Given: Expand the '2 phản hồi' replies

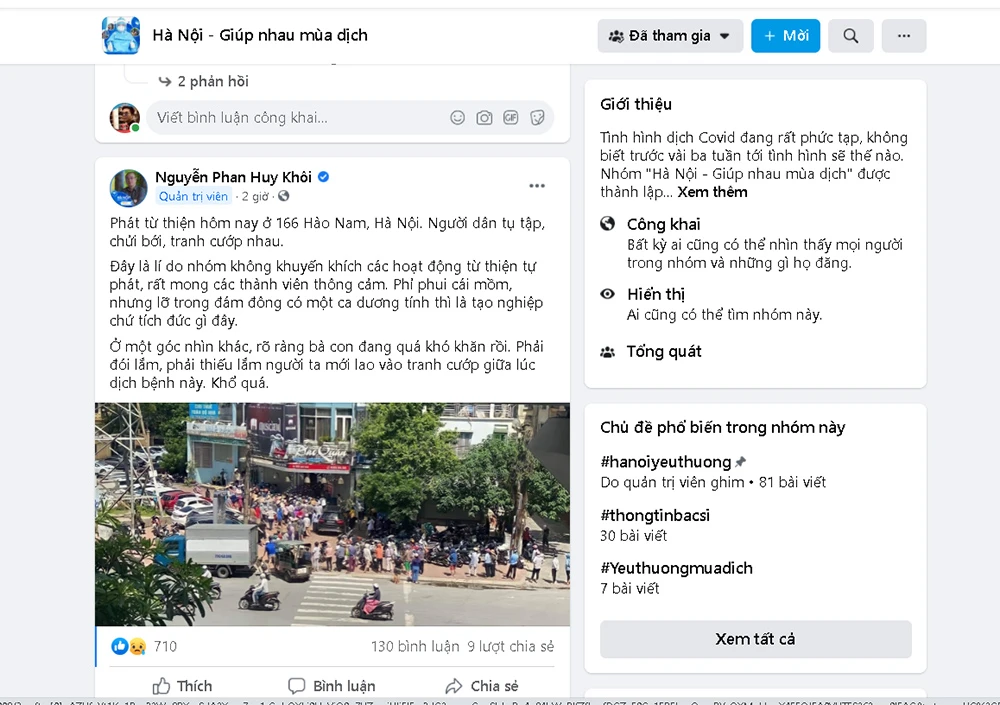Looking at the screenshot, I should click(x=212, y=82).
